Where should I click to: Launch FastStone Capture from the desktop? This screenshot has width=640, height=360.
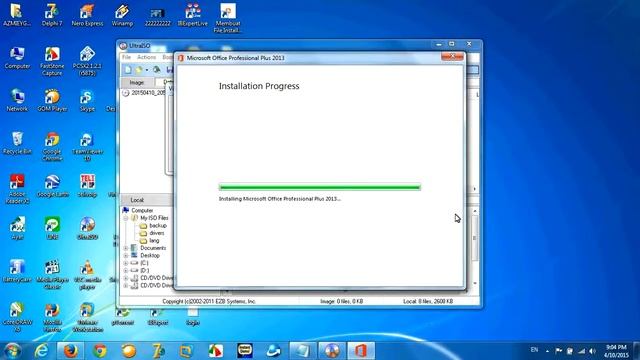[x=52, y=61]
